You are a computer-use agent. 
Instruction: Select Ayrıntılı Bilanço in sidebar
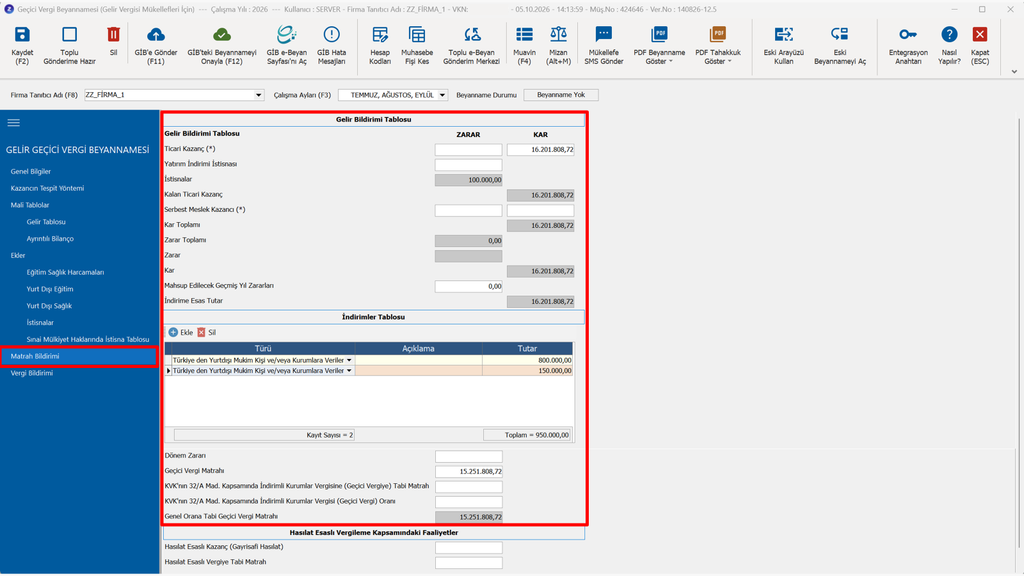pos(50,238)
